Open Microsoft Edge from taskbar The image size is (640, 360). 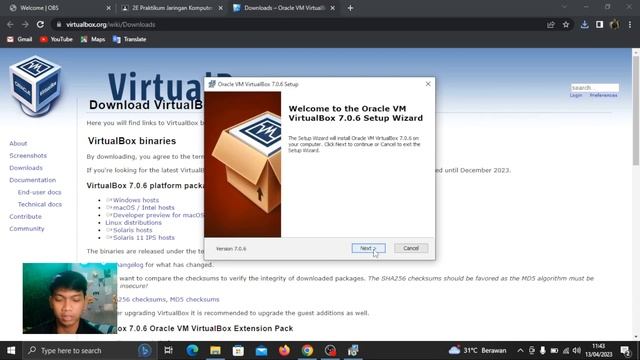pos(192,350)
